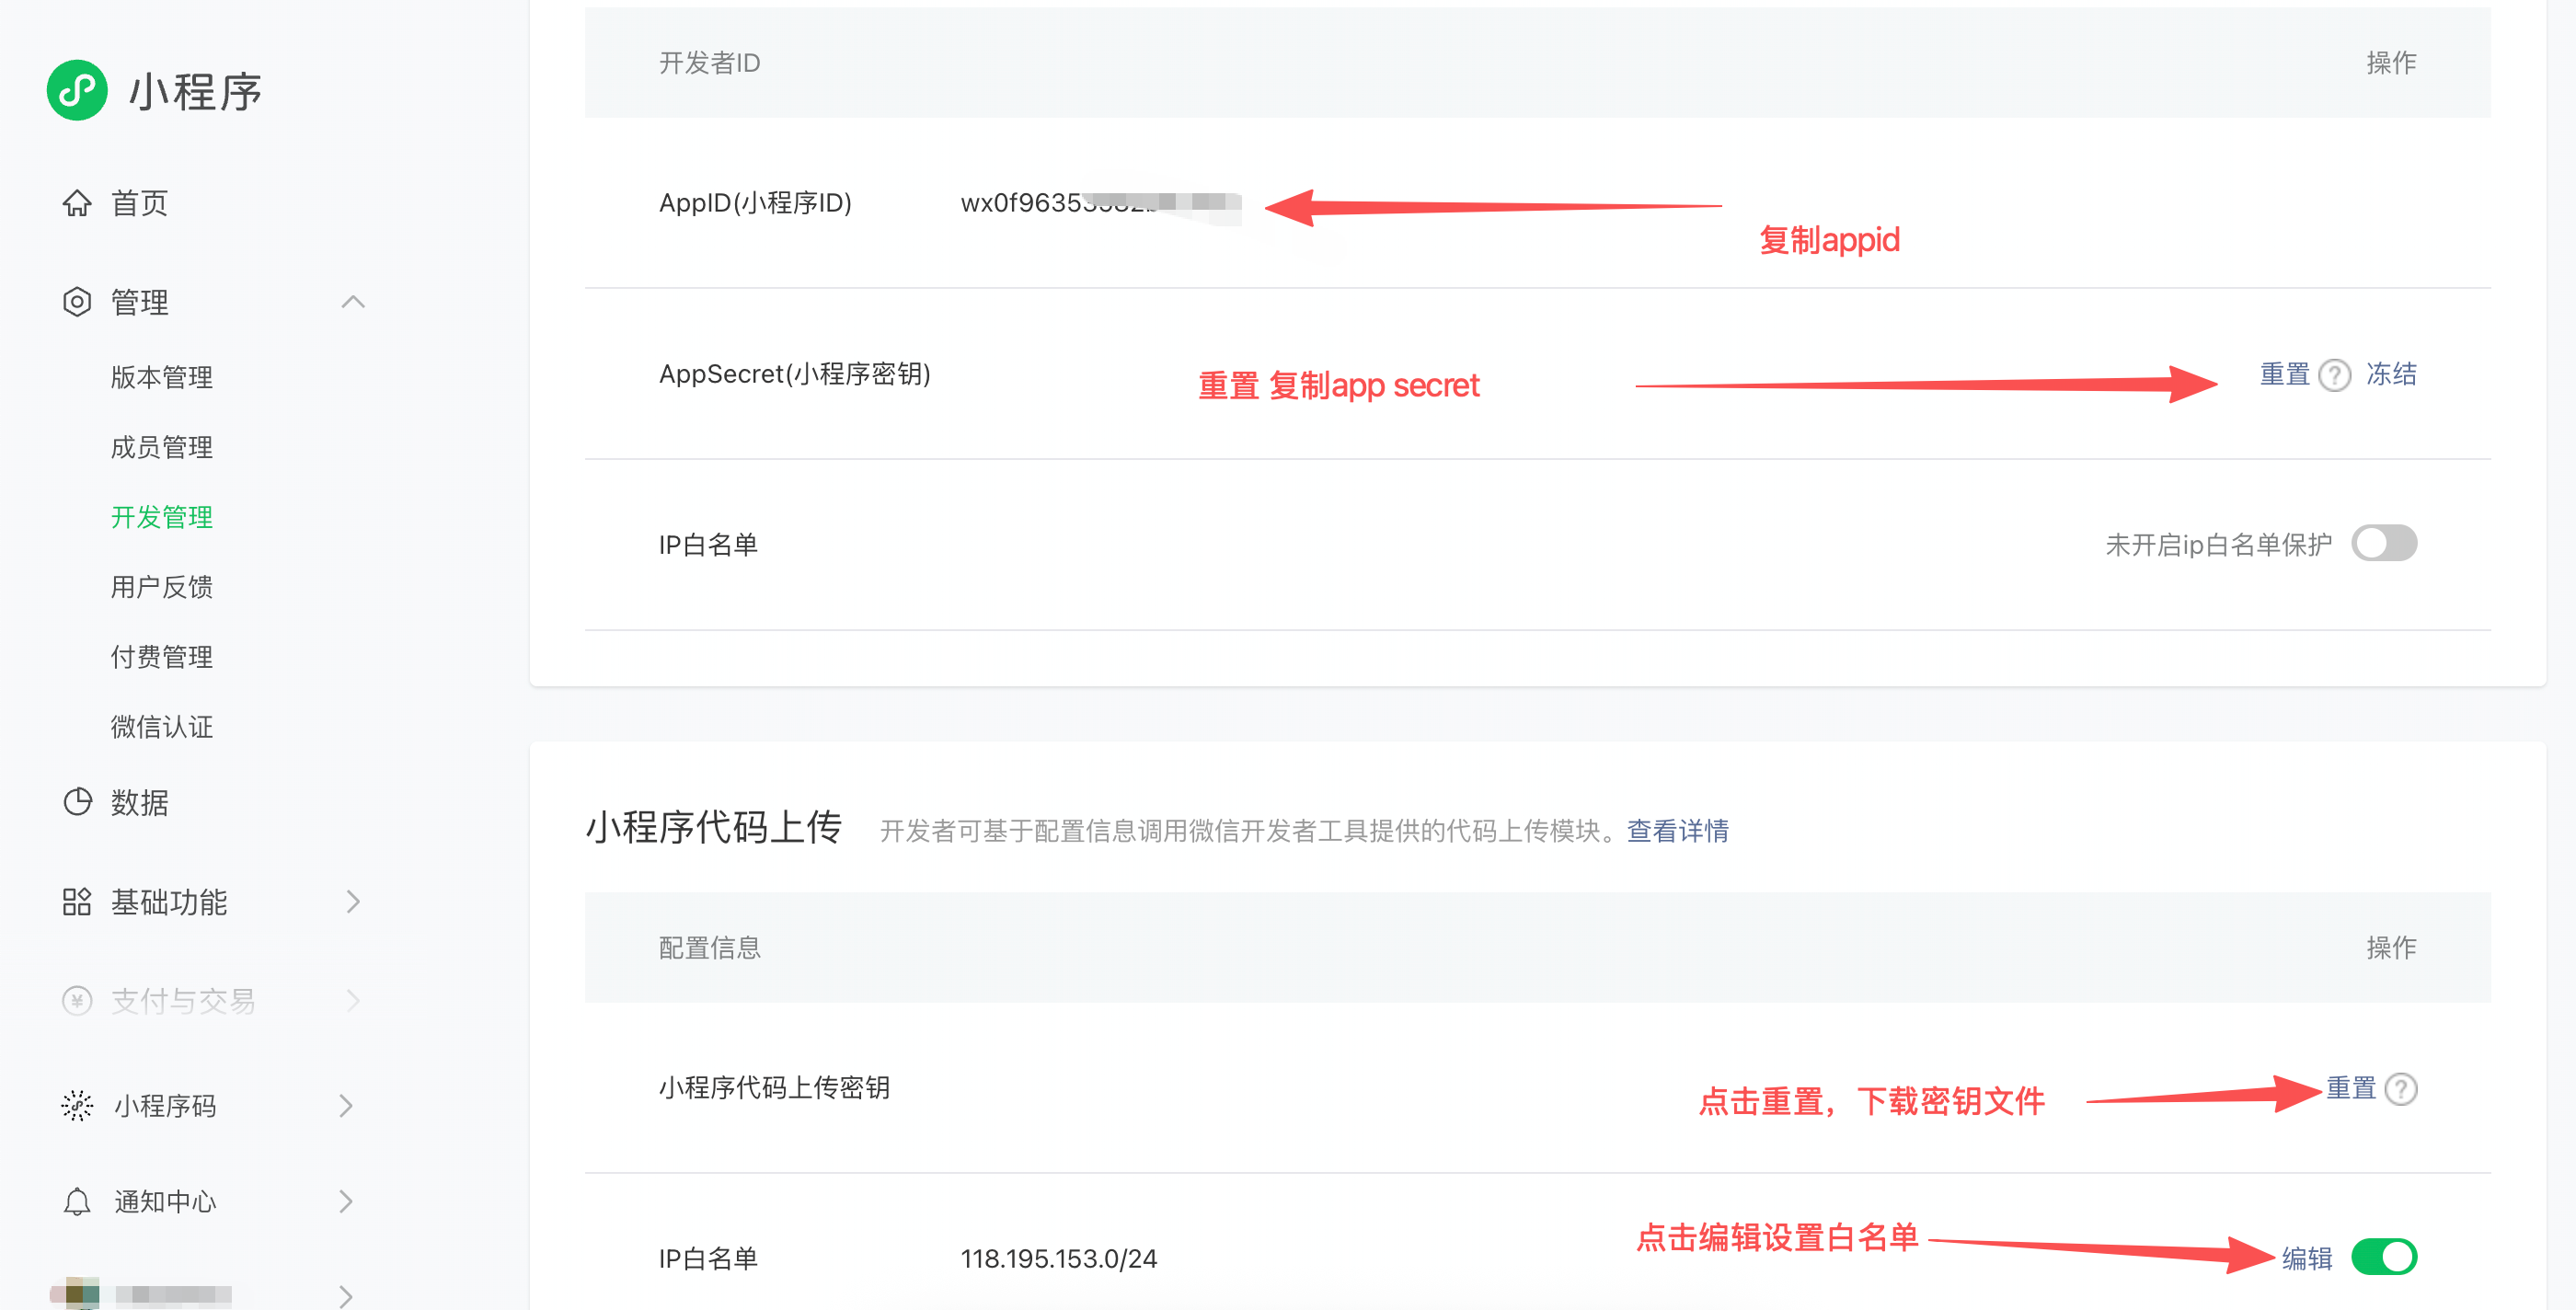Select 版本管理 in the sidebar
The image size is (2576, 1310).
click(161, 377)
